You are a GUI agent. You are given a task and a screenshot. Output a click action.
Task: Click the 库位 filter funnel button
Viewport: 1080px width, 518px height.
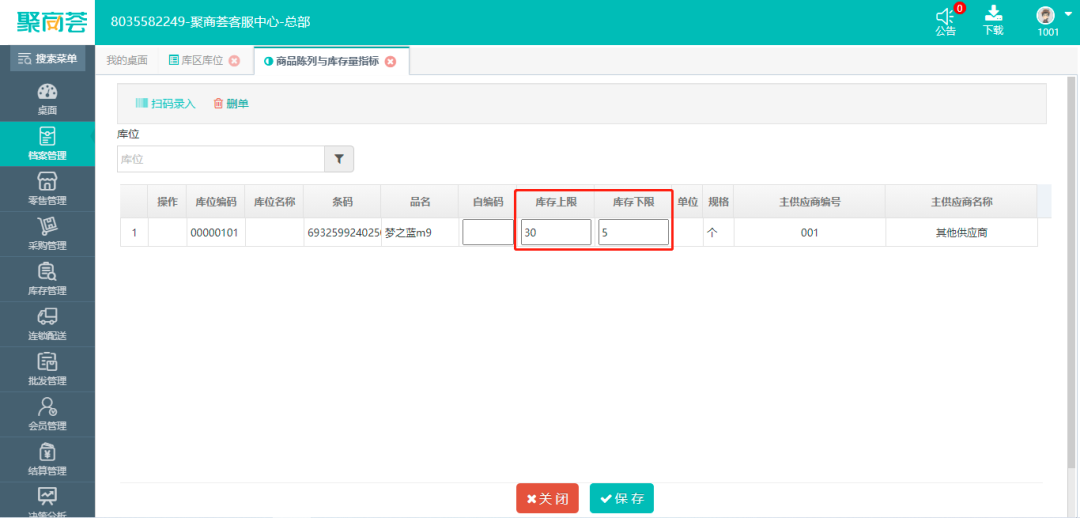pyautogui.click(x=339, y=159)
